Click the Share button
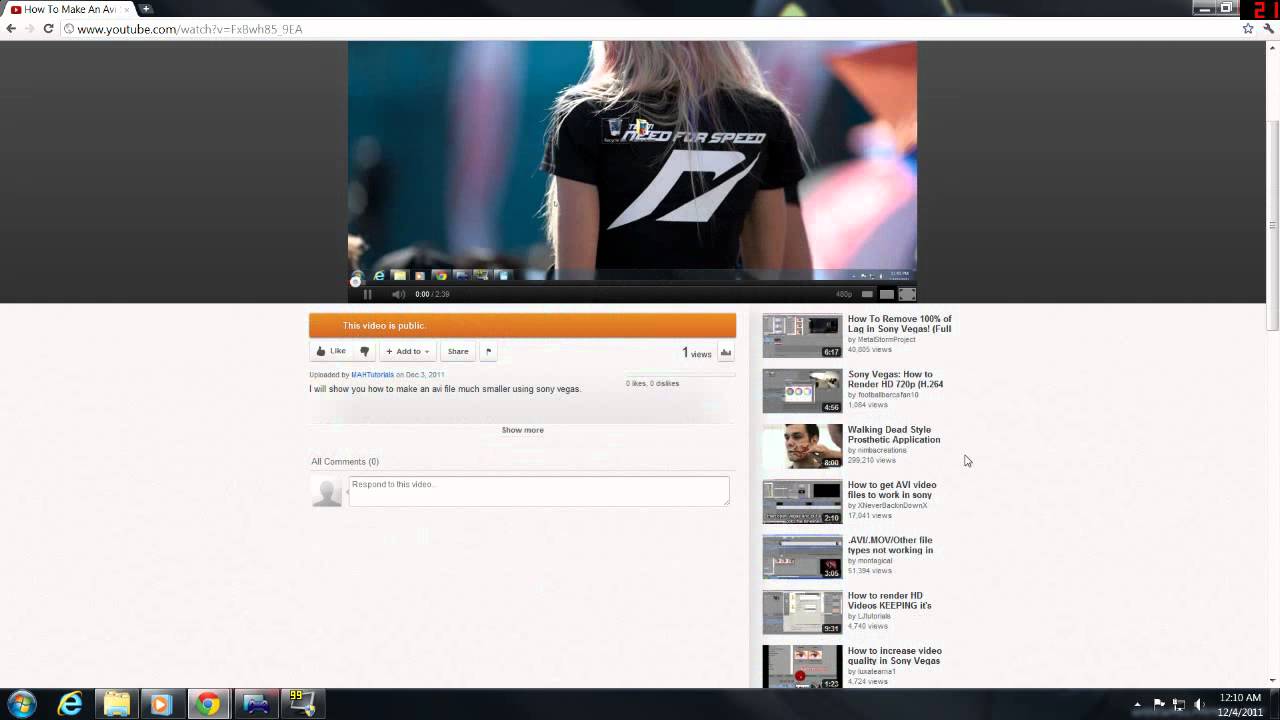1280x720 pixels. (x=458, y=351)
